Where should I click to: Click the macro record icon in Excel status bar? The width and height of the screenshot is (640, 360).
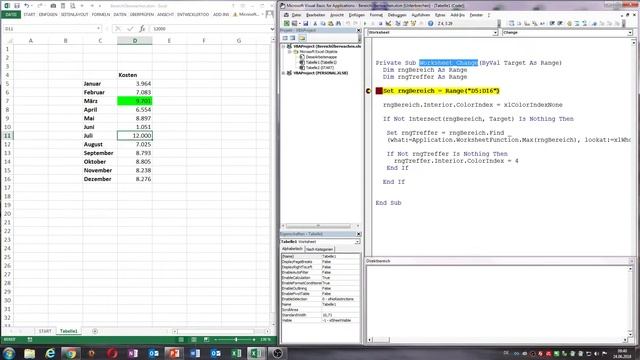pyautogui.click(x=30, y=339)
